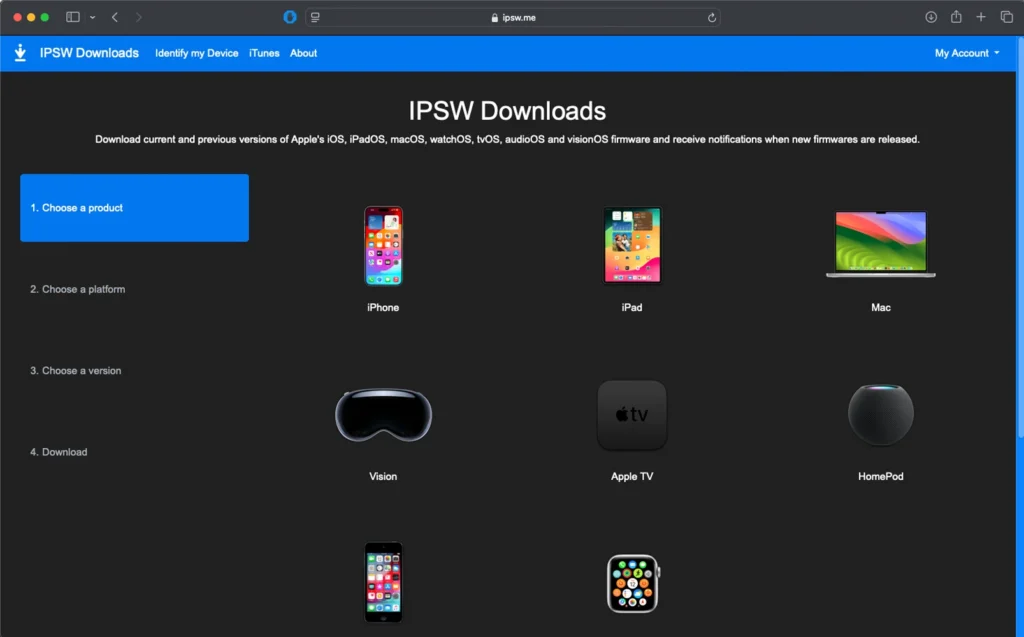Select the iPod touch product icon
Screen dimensions: 1024x637
(x=383, y=581)
